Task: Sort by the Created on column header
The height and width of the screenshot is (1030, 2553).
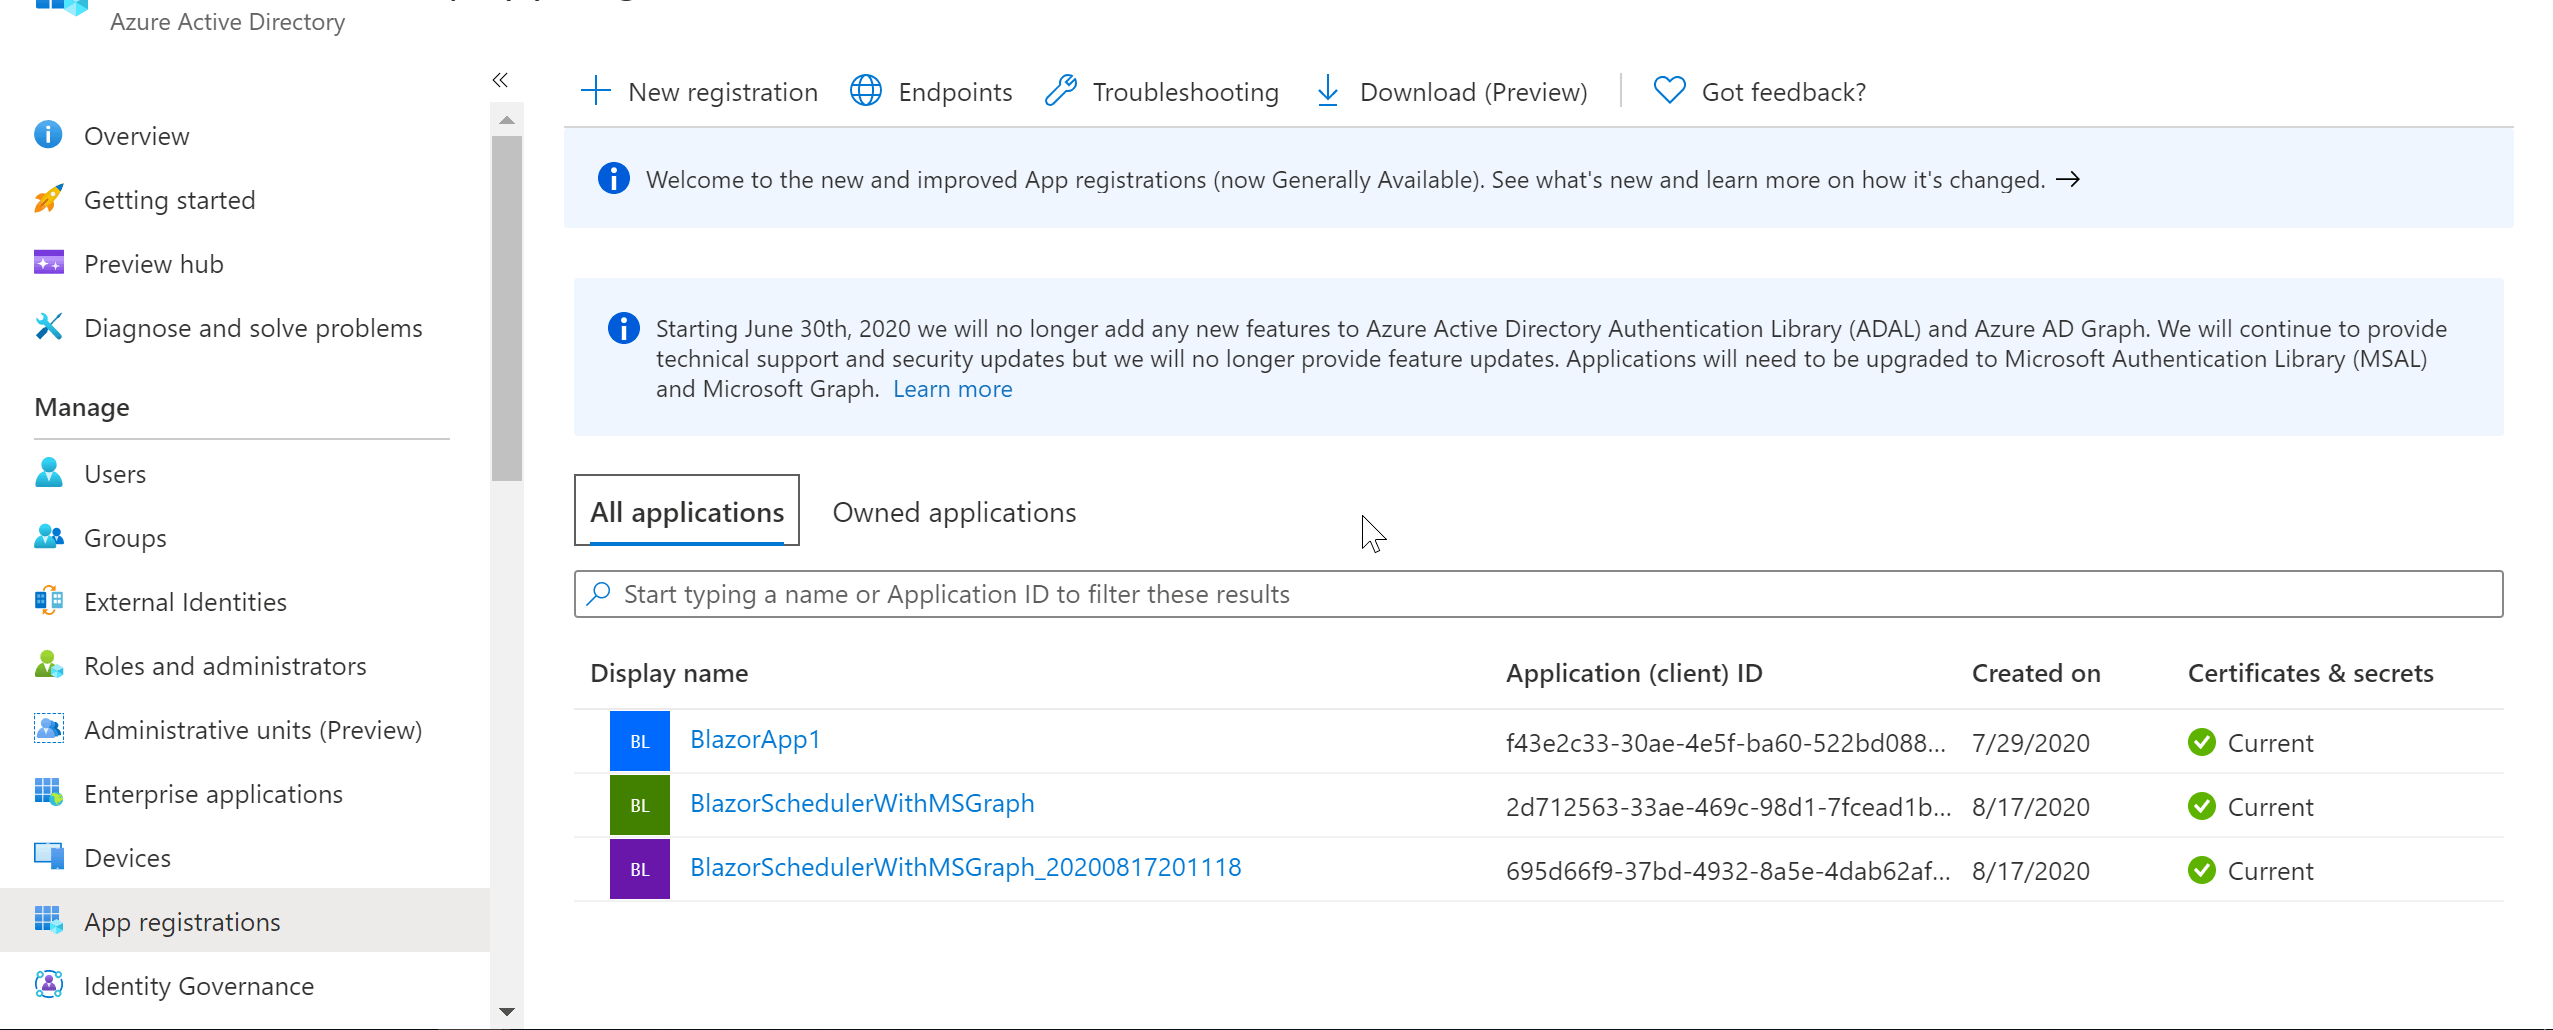Action: (2035, 673)
